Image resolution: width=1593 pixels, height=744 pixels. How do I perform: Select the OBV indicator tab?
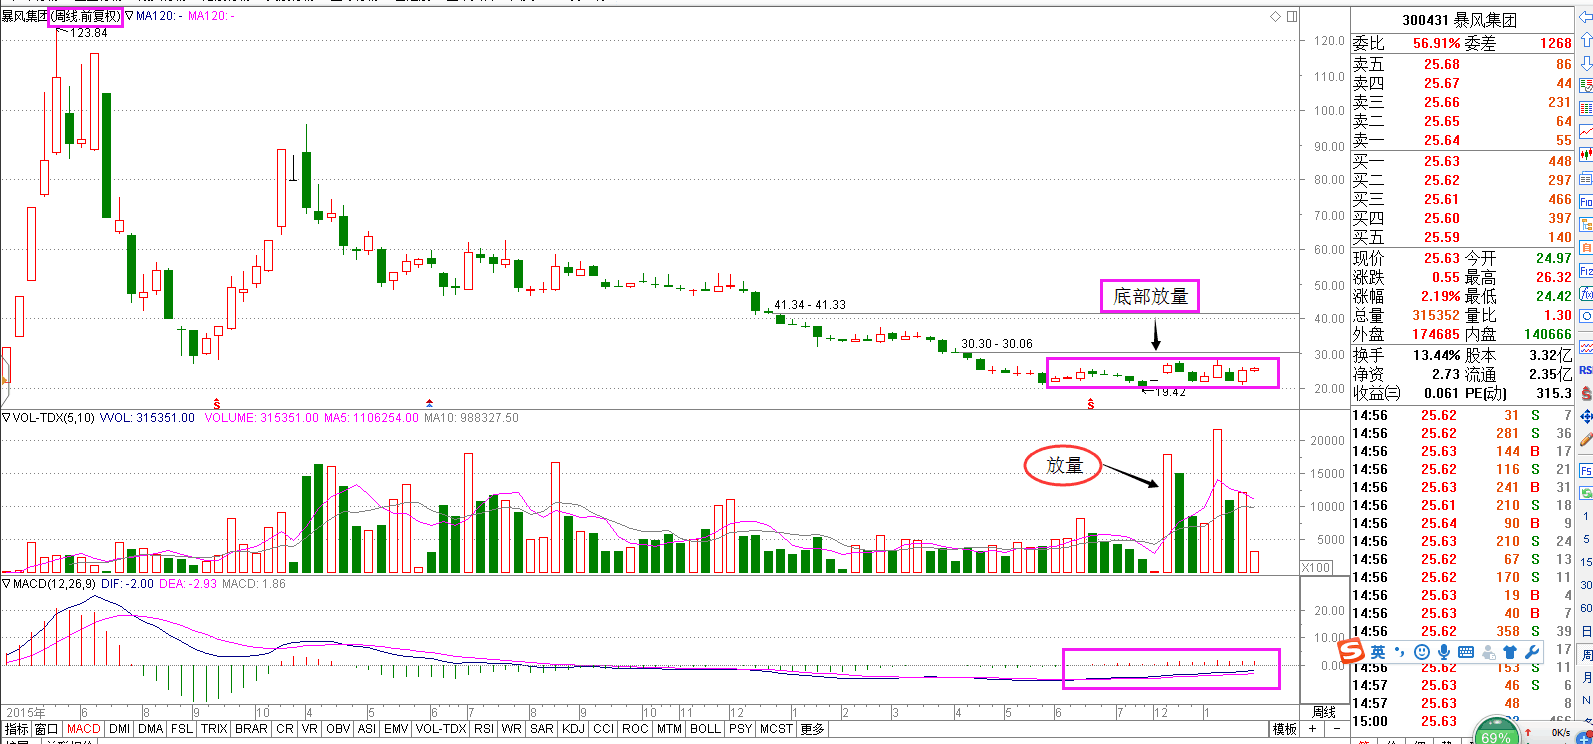pyautogui.click(x=339, y=729)
